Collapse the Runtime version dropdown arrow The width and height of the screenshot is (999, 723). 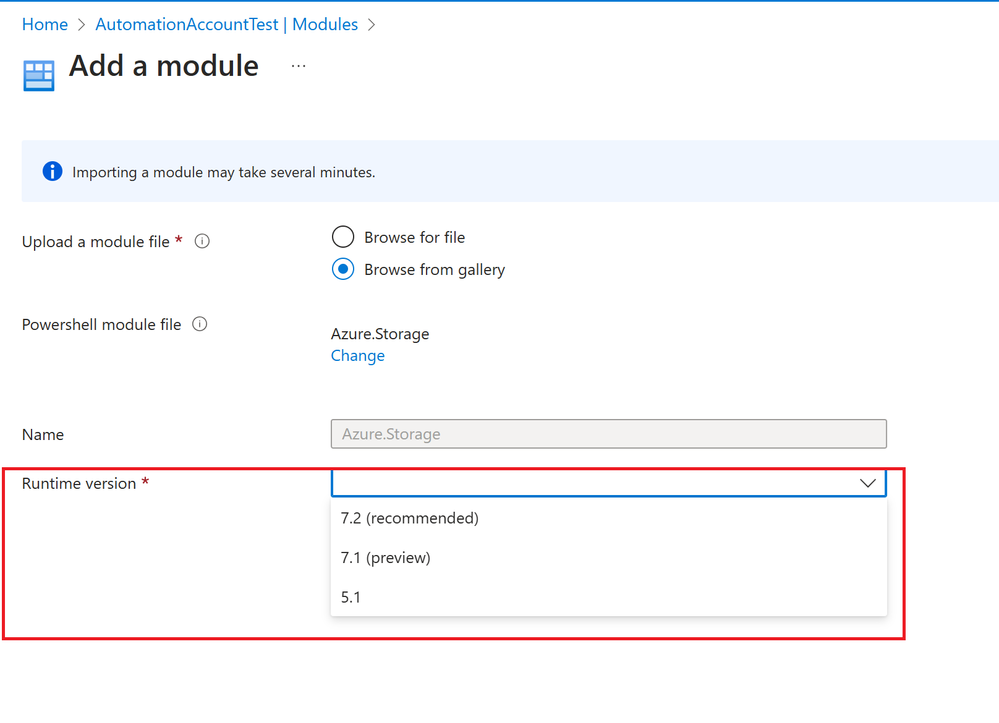868,483
